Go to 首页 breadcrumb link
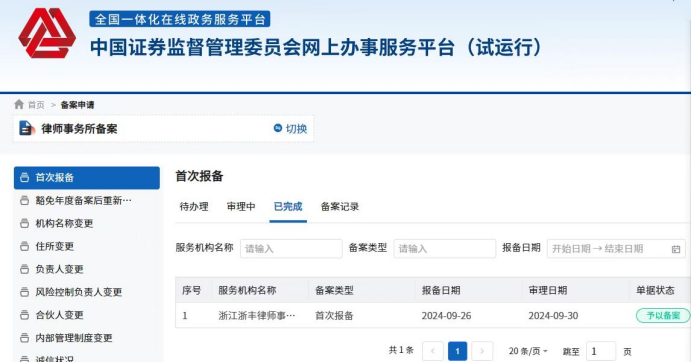Image resolution: width=692 pixels, height=362 pixels. click(36, 105)
